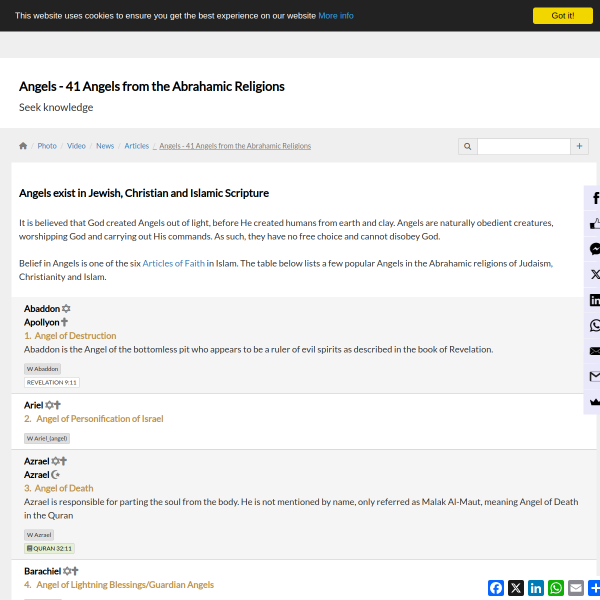Follow the Articles of Faith link
This screenshot has height=600, width=600.
[x=173, y=263]
